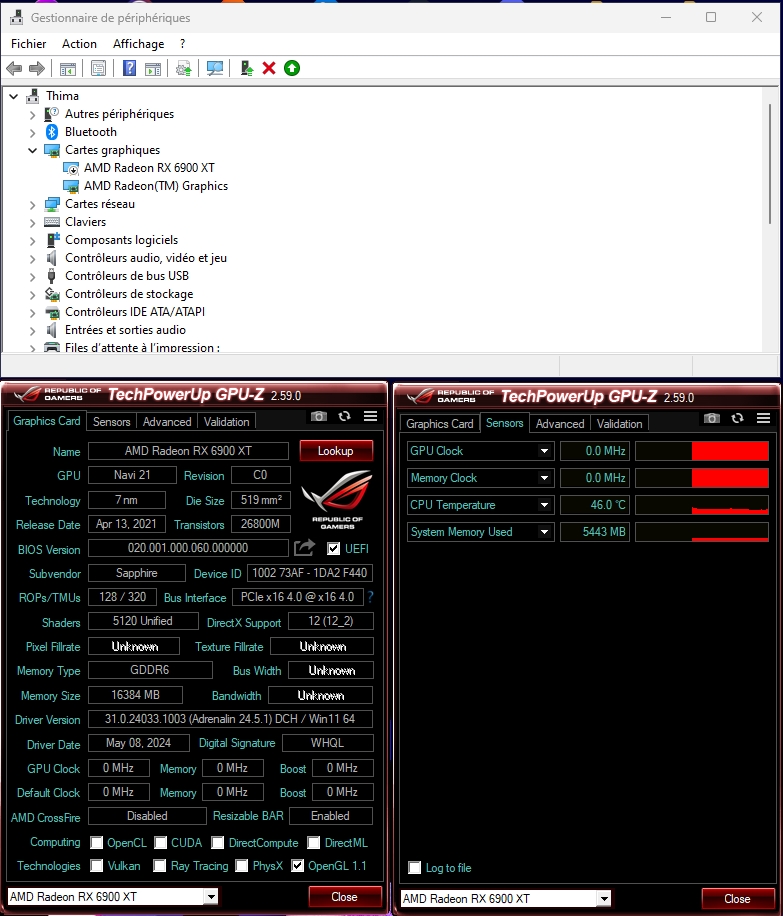Image resolution: width=783 pixels, height=916 pixels.
Task: Click the green update driver arrow icon
Action: pyautogui.click(x=291, y=68)
